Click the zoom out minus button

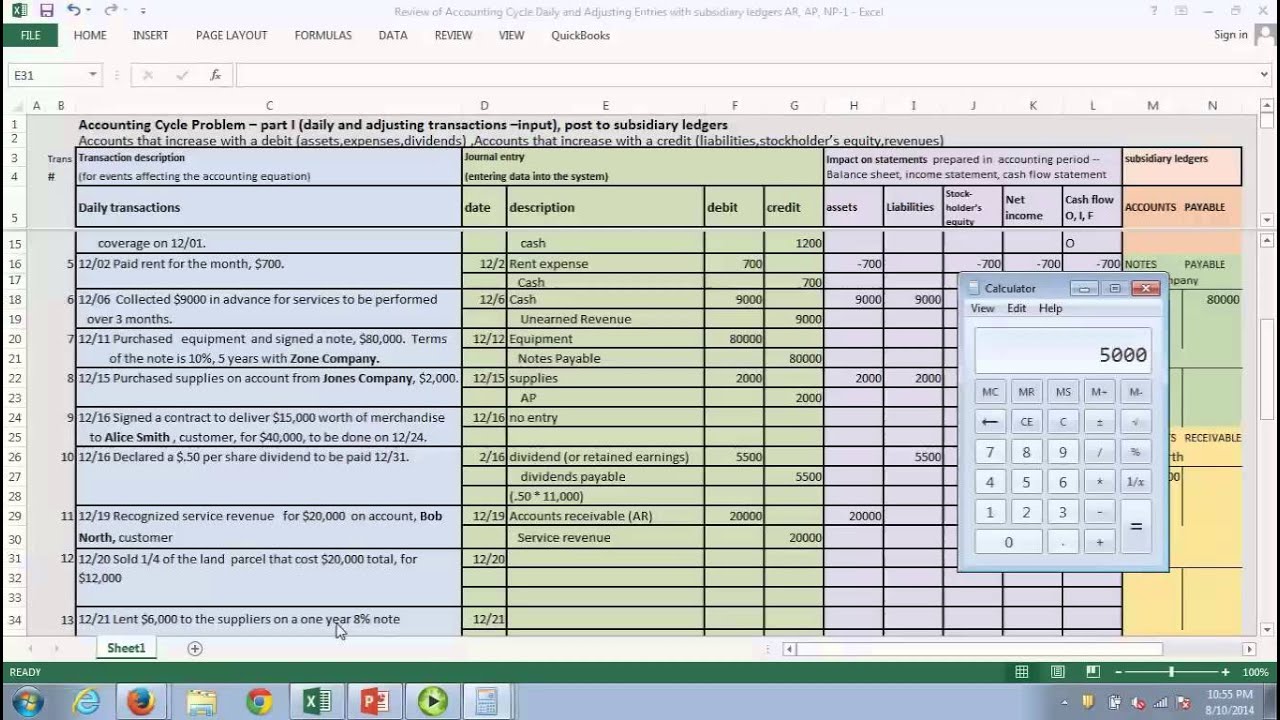[x=1118, y=672]
